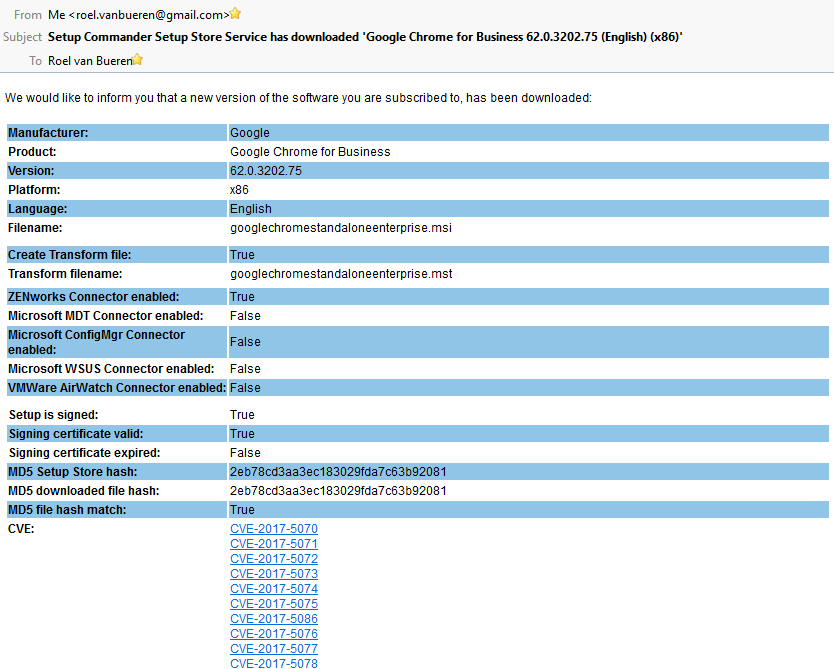Follow the CVE-2017-5086 hyperlink
This screenshot has height=669, width=834.
click(x=274, y=618)
